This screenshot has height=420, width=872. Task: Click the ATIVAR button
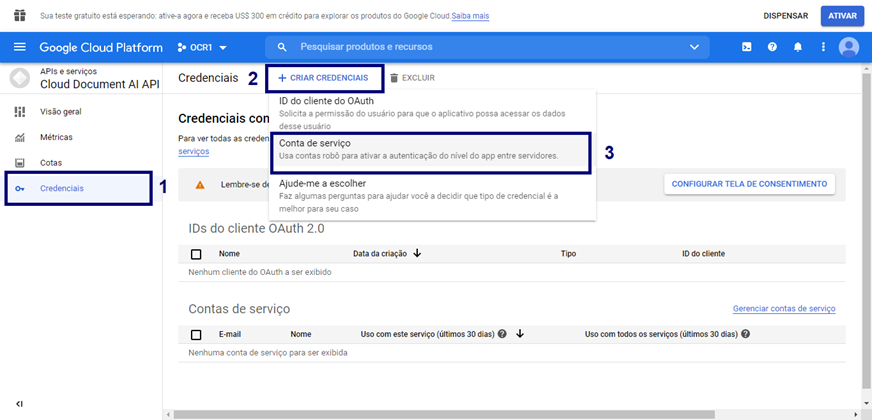pos(842,16)
